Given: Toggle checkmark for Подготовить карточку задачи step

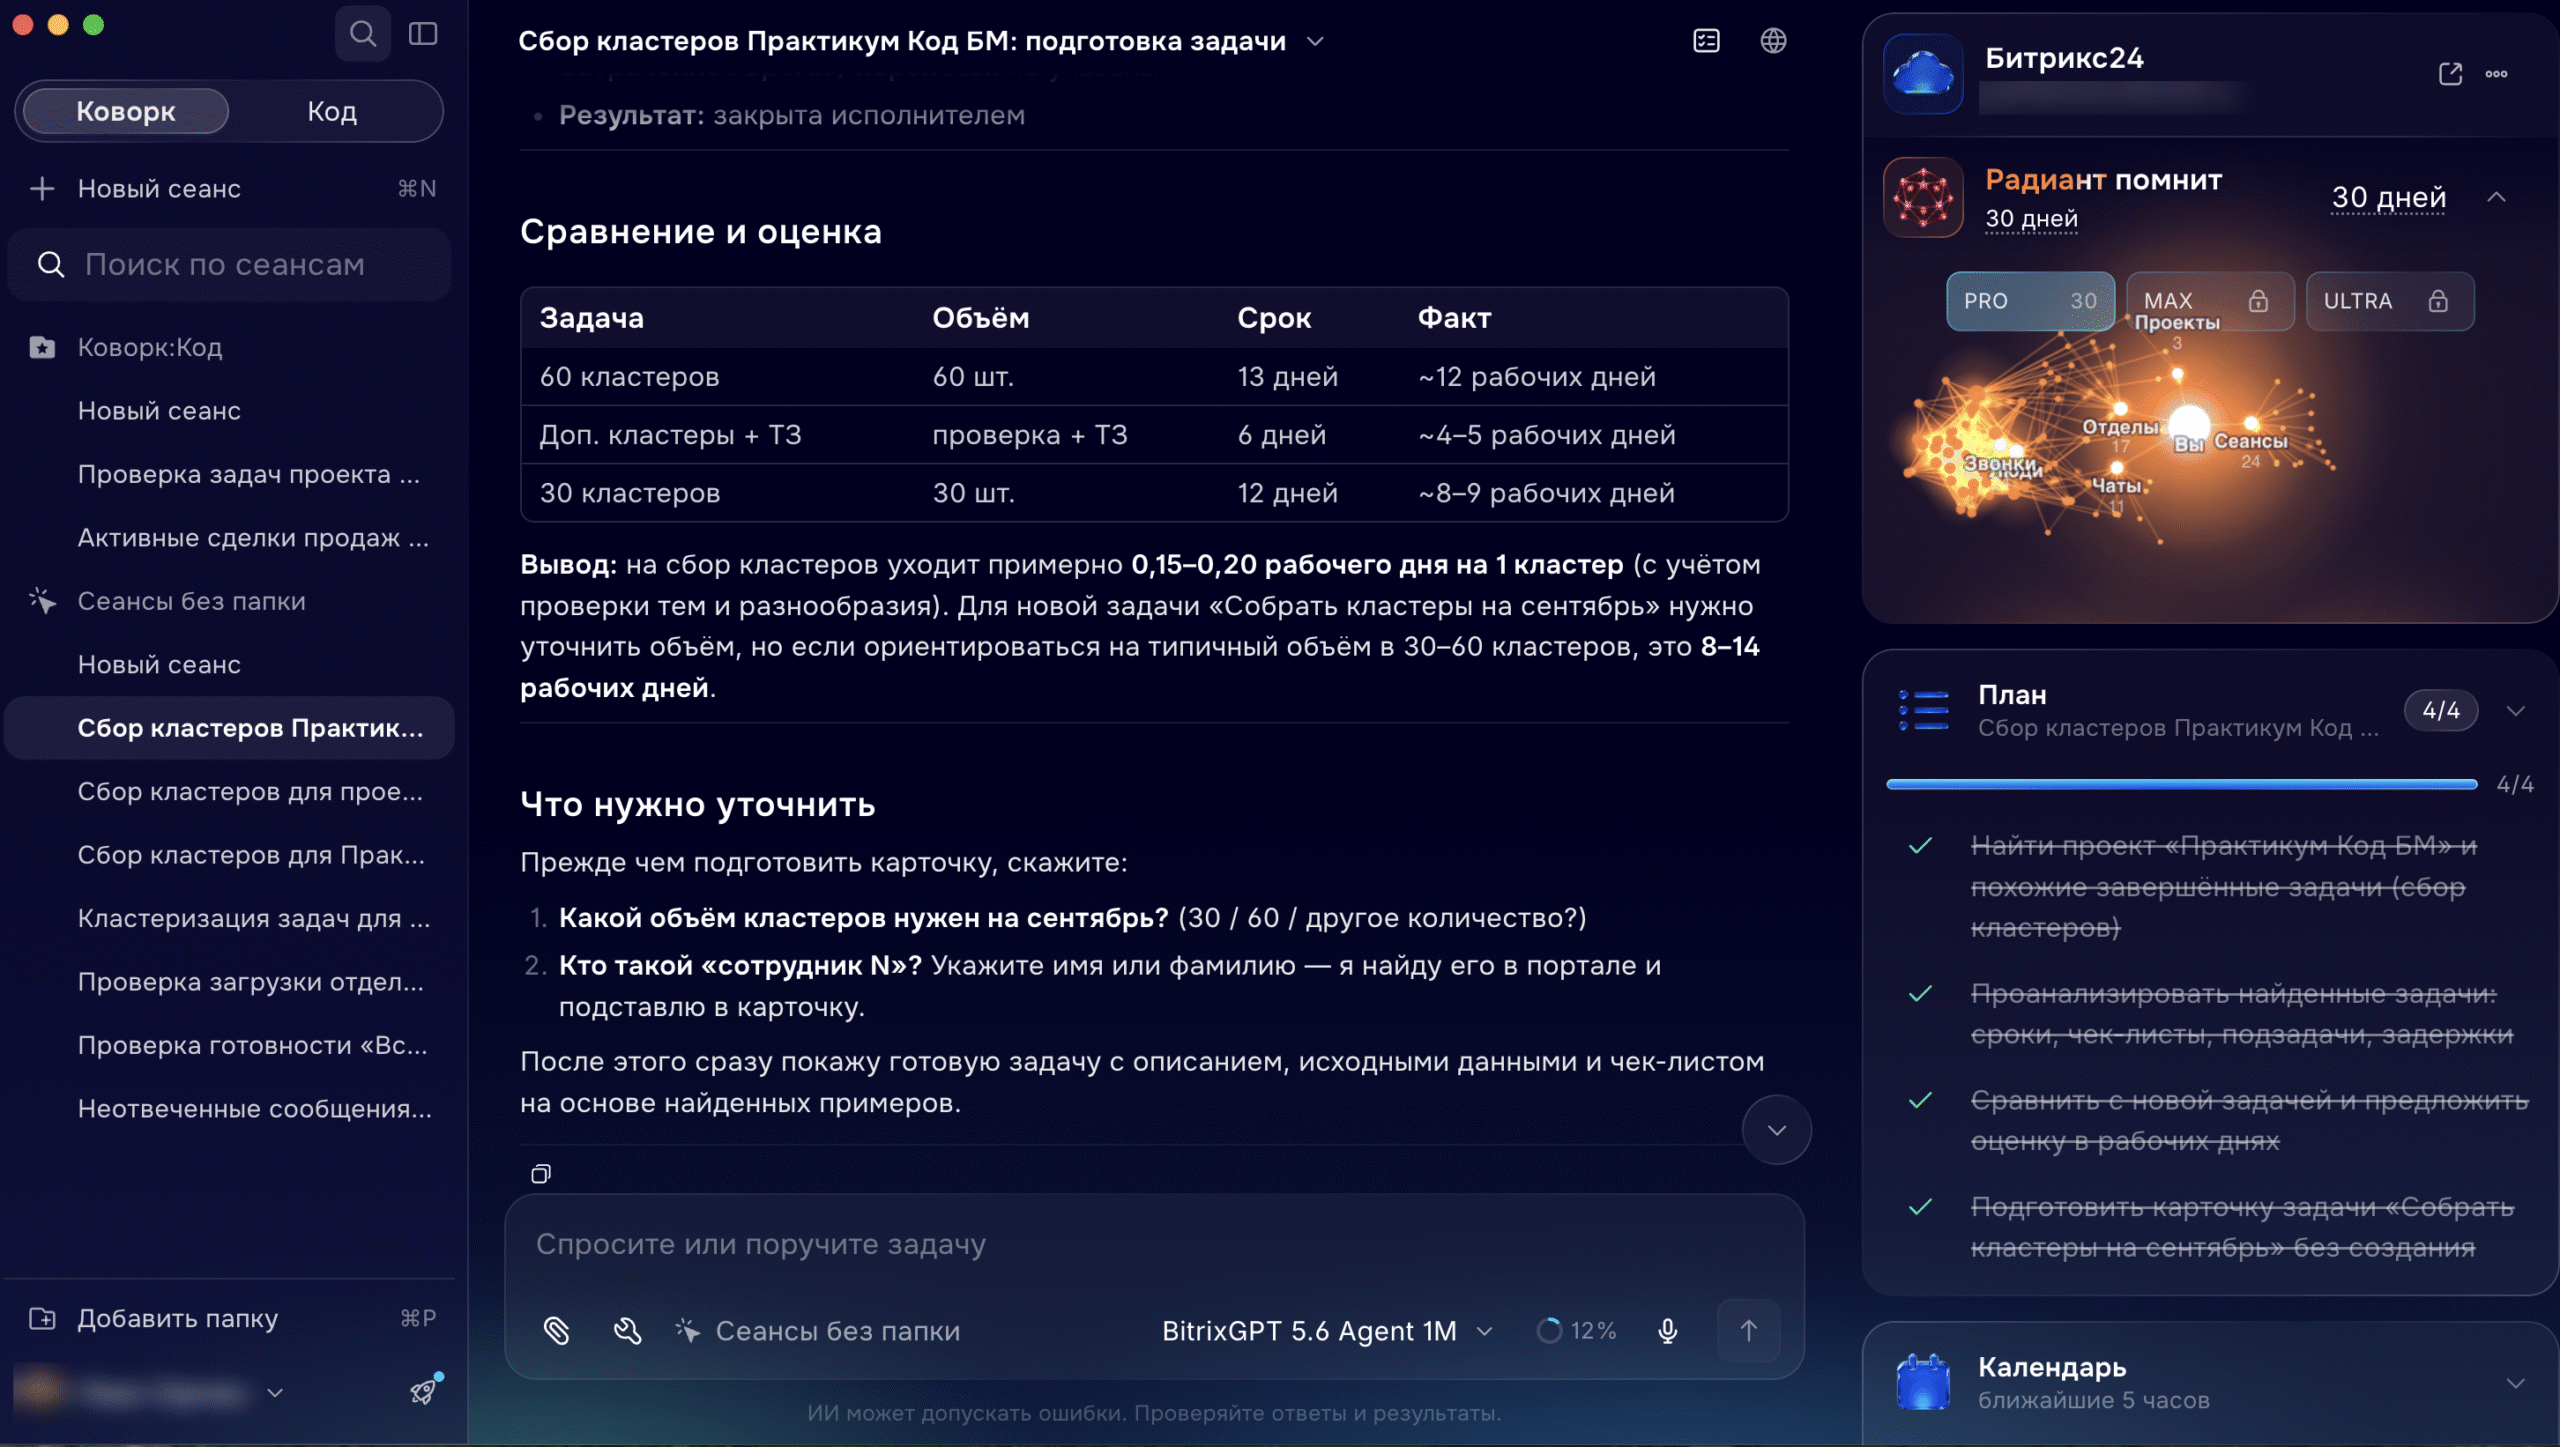Looking at the screenshot, I should tap(1920, 1207).
